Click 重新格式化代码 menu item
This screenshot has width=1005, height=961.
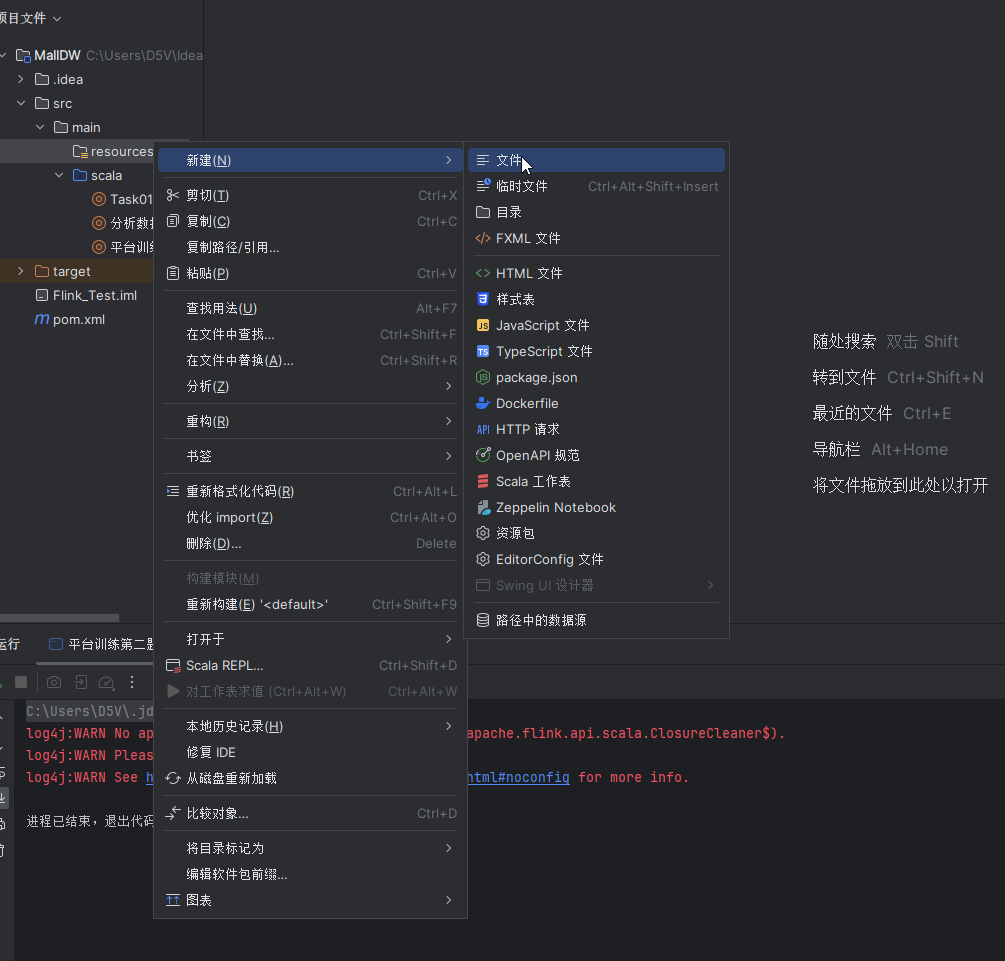pyautogui.click(x=240, y=491)
